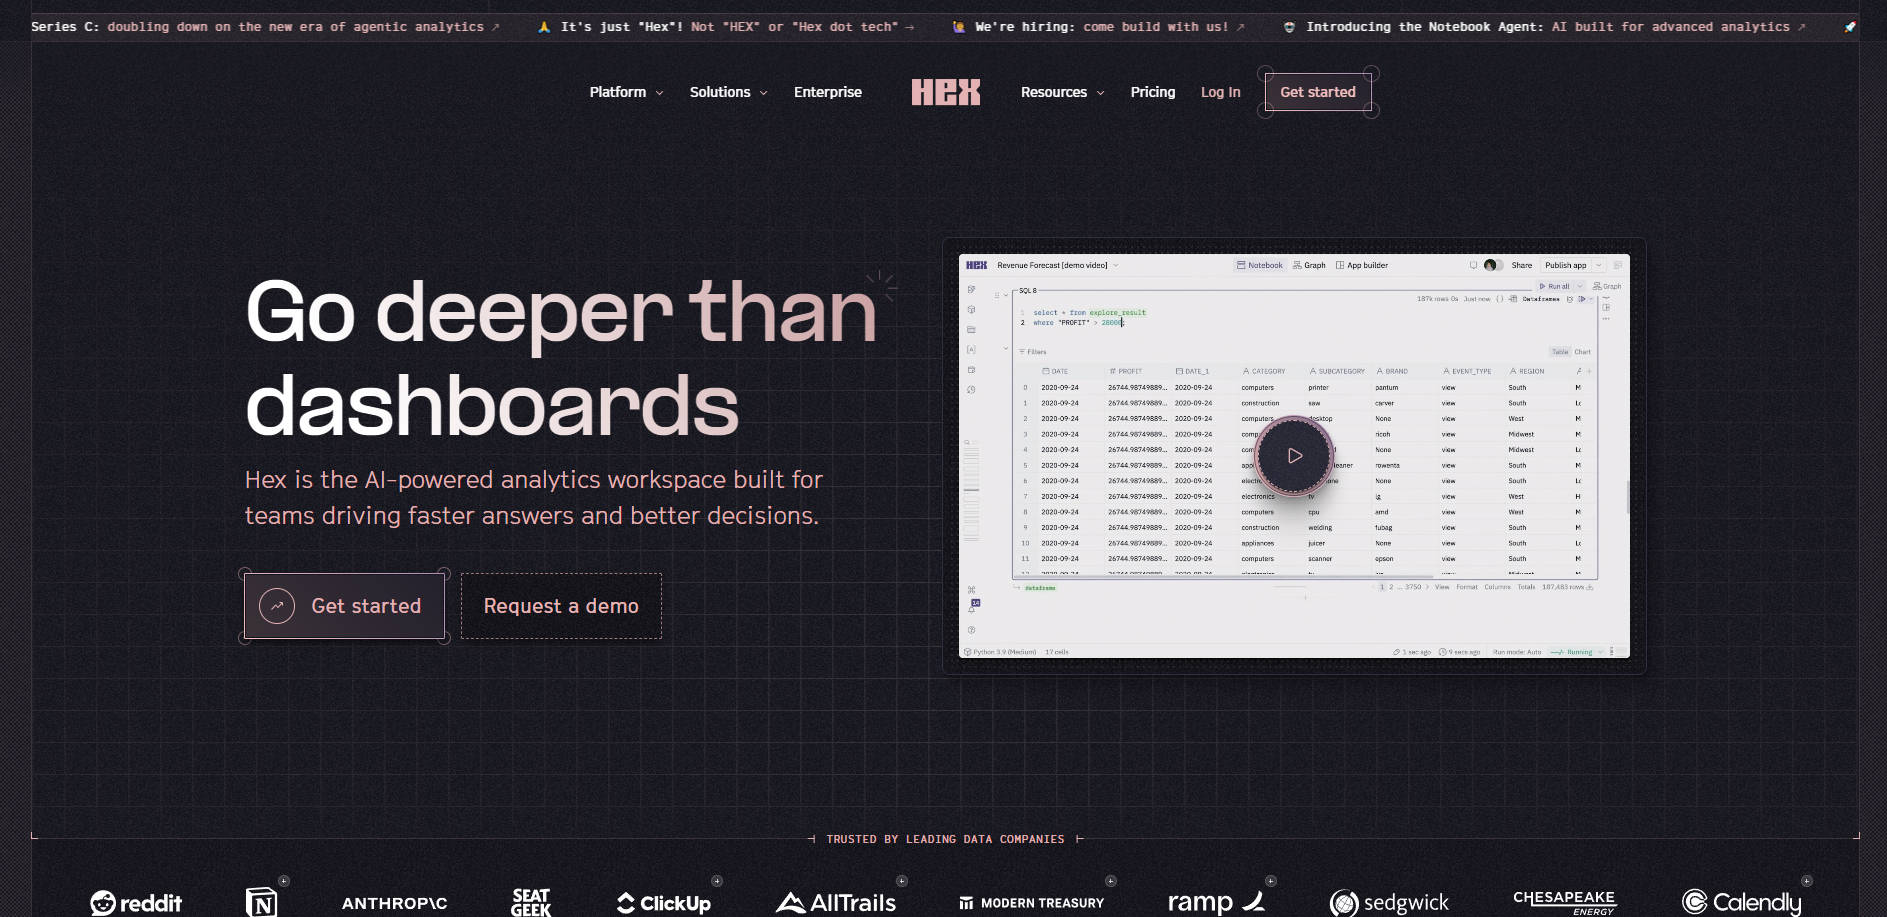1887x917 pixels.
Task: Click the sedgwick logo
Action: [x=1389, y=902]
